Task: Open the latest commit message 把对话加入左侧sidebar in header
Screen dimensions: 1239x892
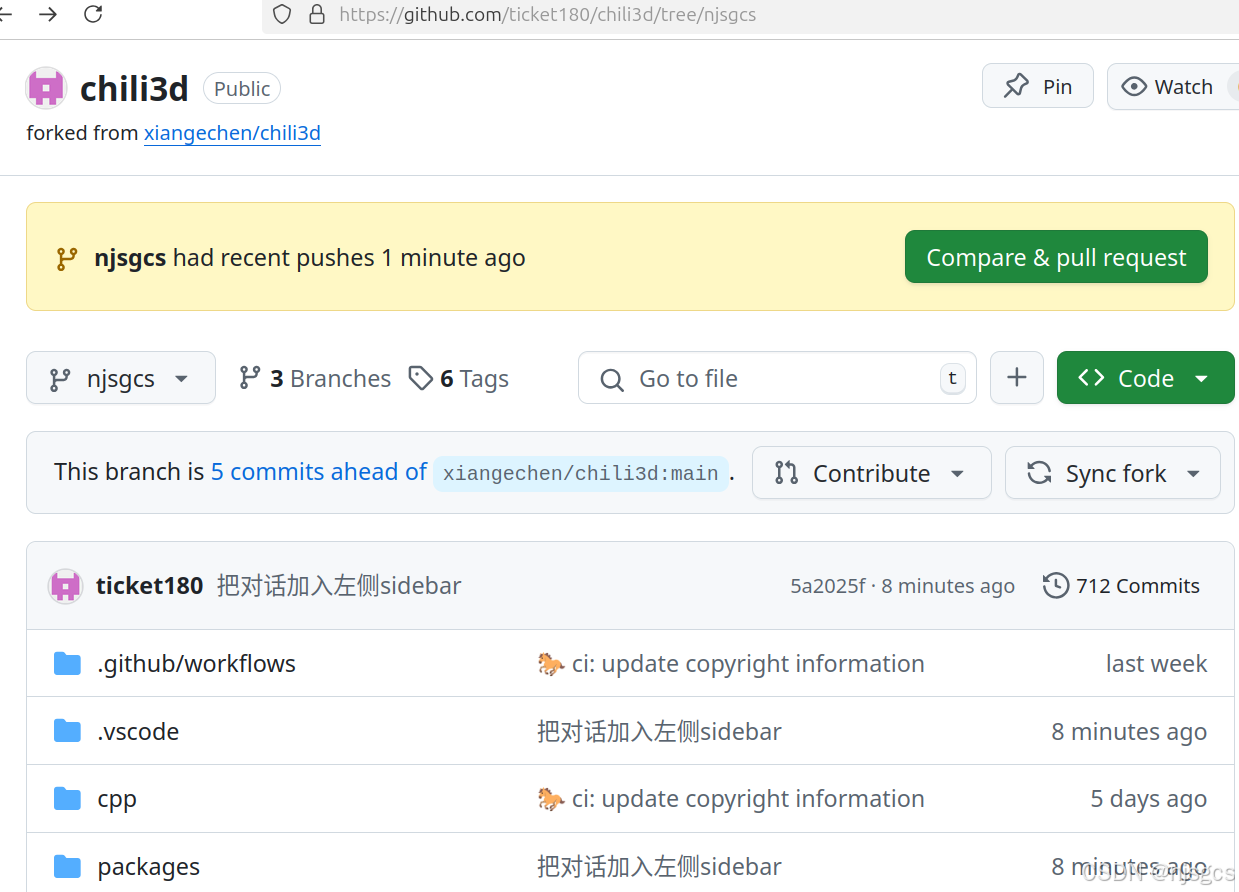Action: click(339, 585)
